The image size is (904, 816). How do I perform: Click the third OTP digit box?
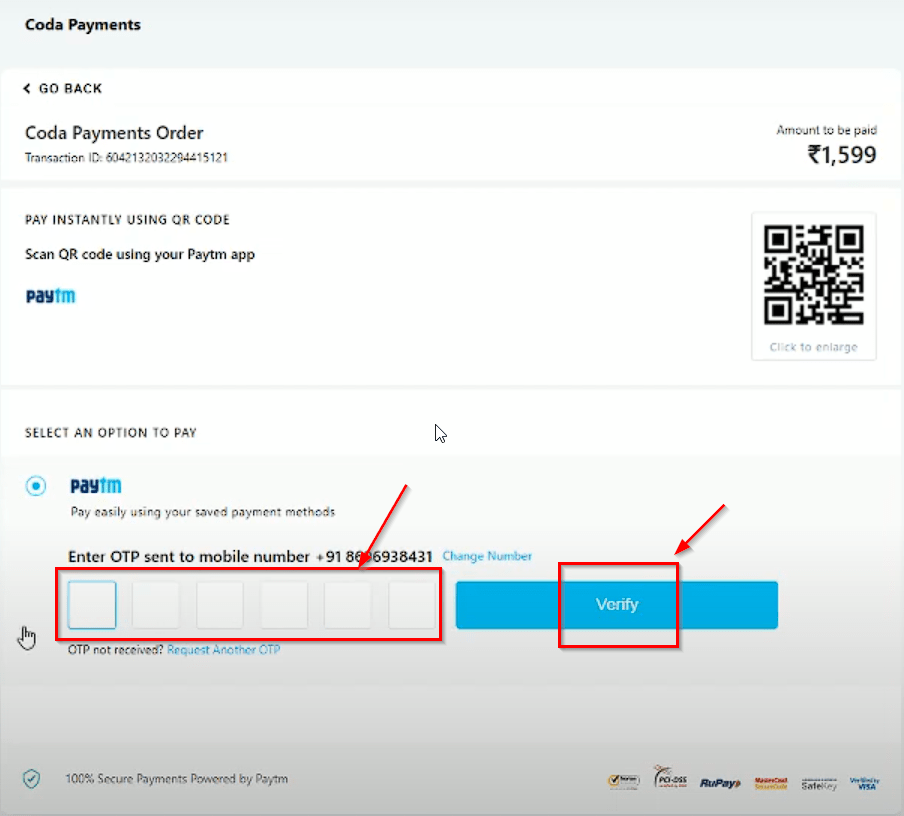(220, 605)
